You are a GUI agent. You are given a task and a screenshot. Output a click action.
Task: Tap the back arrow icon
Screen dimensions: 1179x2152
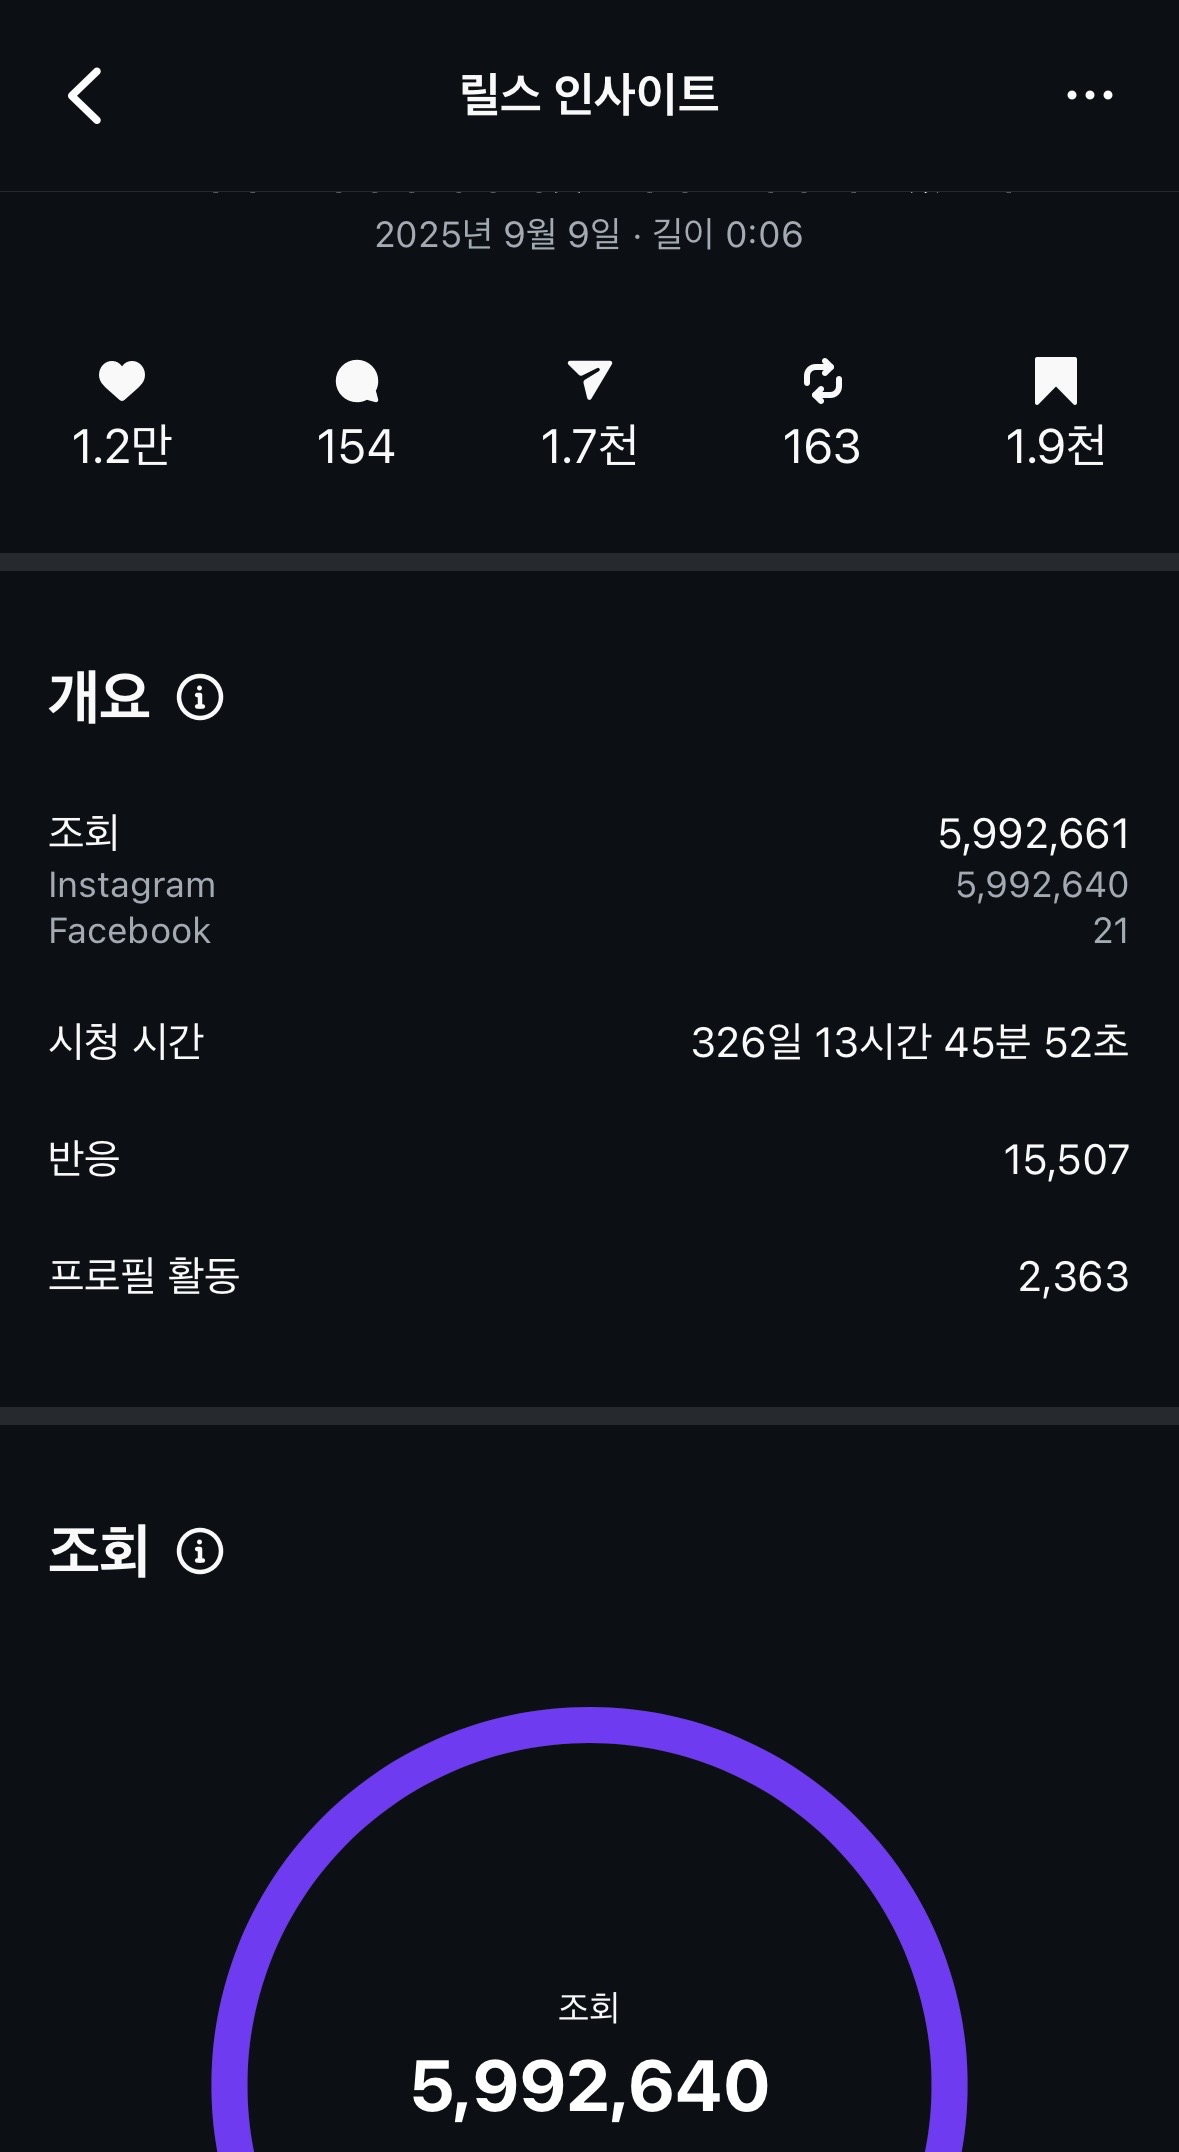tap(85, 96)
